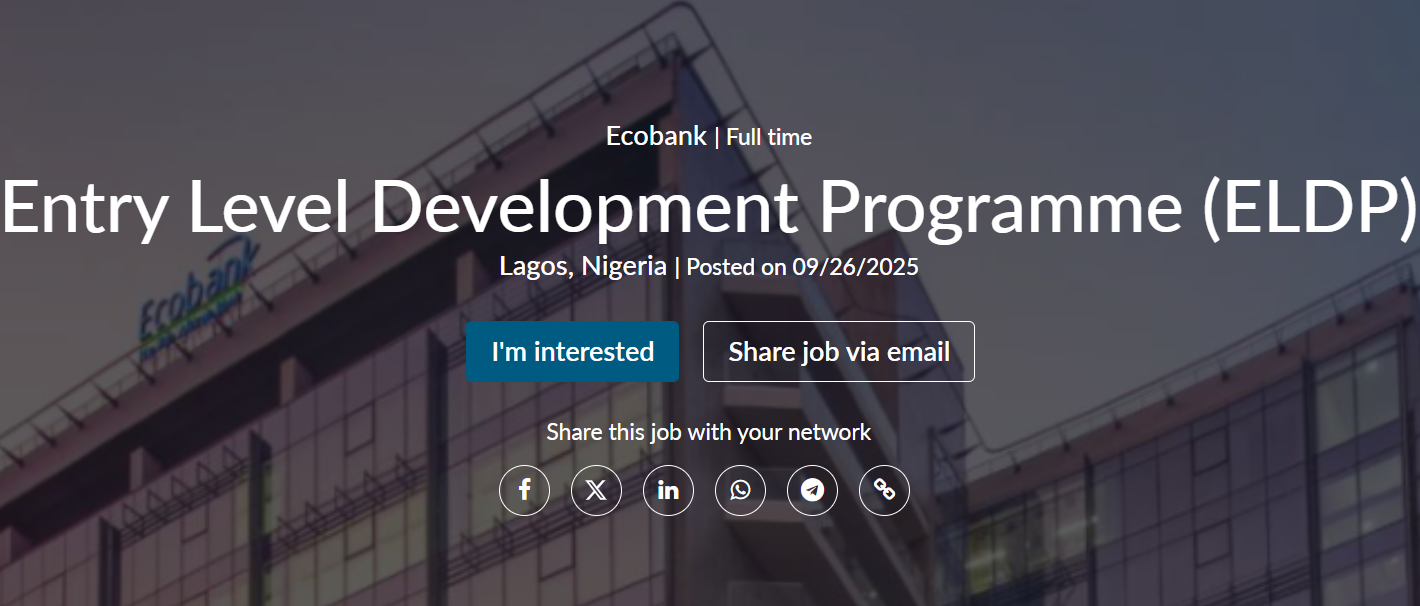Image resolution: width=1420 pixels, height=606 pixels.
Task: Visit the Ecobank company link
Action: click(654, 137)
